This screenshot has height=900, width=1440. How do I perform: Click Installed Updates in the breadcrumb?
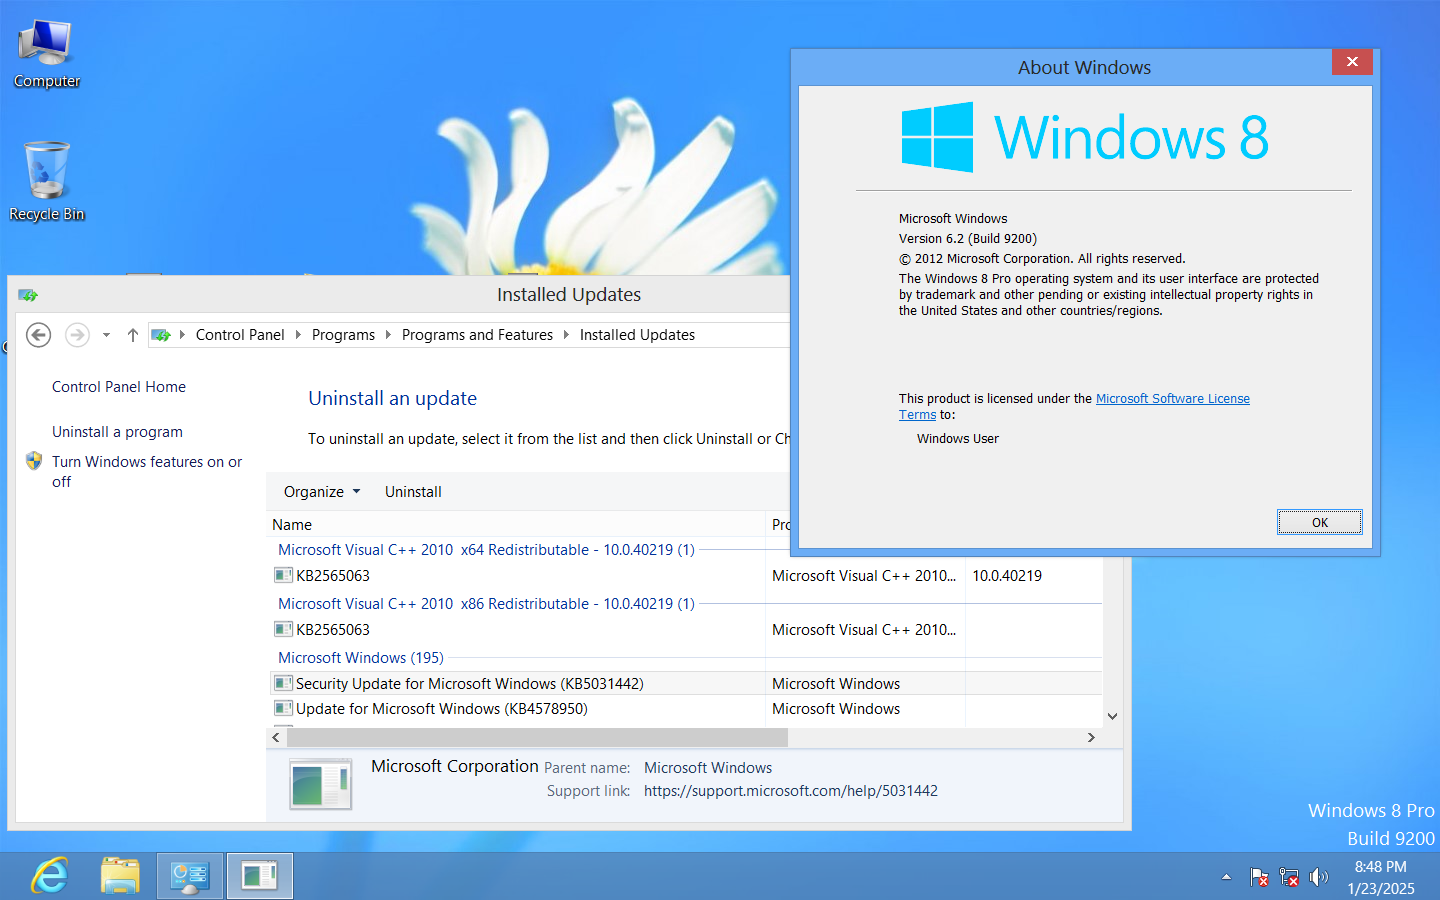coord(637,335)
